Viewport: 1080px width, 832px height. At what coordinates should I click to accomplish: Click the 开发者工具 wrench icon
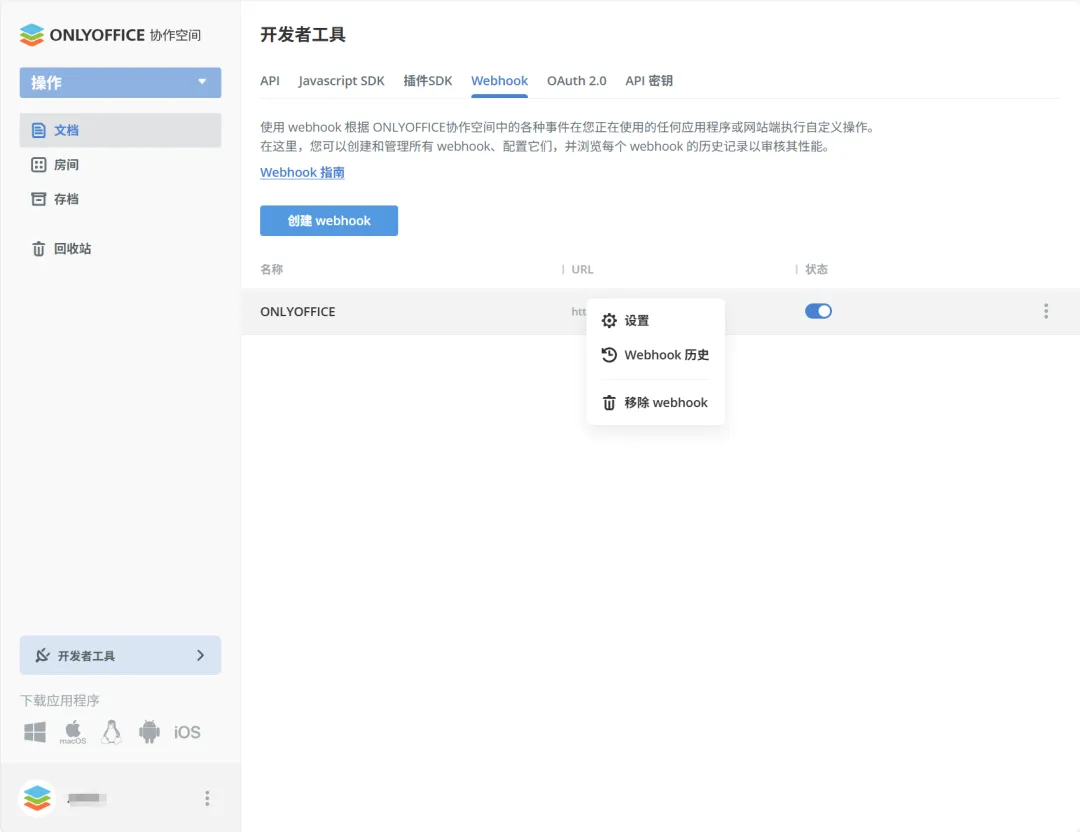(43, 655)
